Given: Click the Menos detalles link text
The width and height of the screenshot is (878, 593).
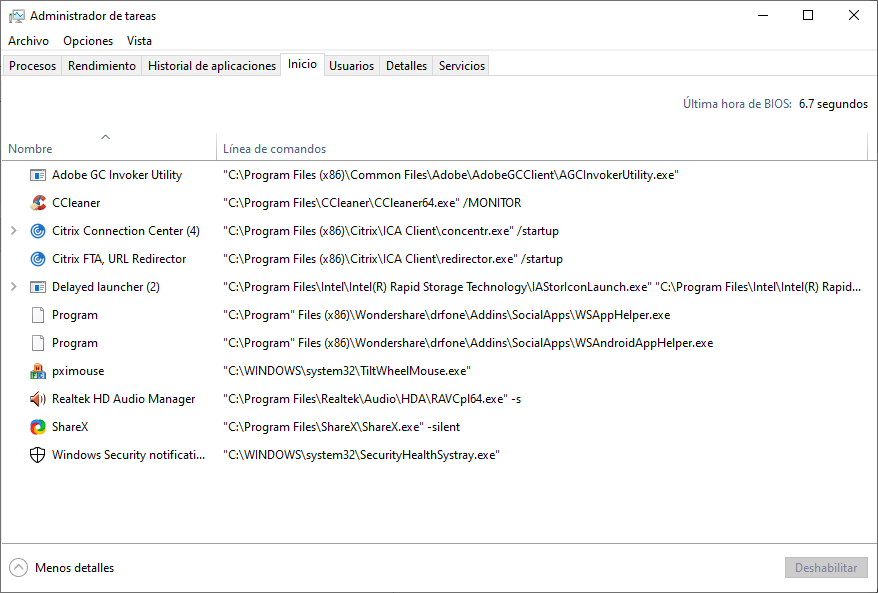Looking at the screenshot, I should (x=74, y=568).
